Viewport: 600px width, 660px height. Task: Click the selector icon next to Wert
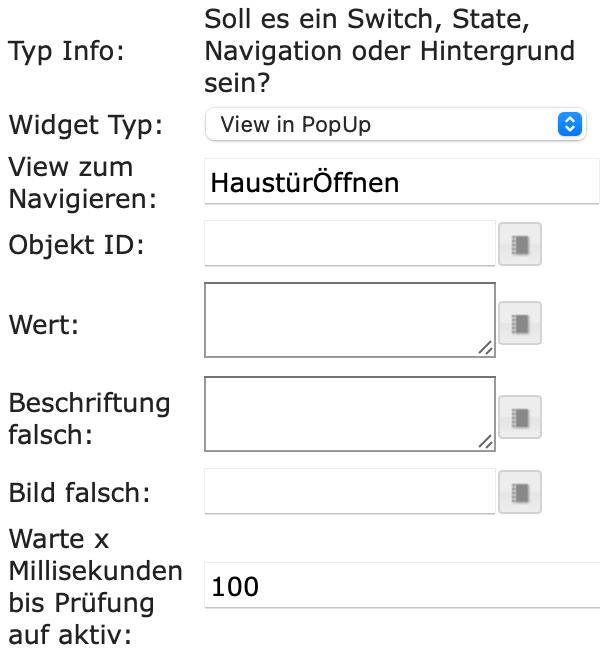[520, 323]
